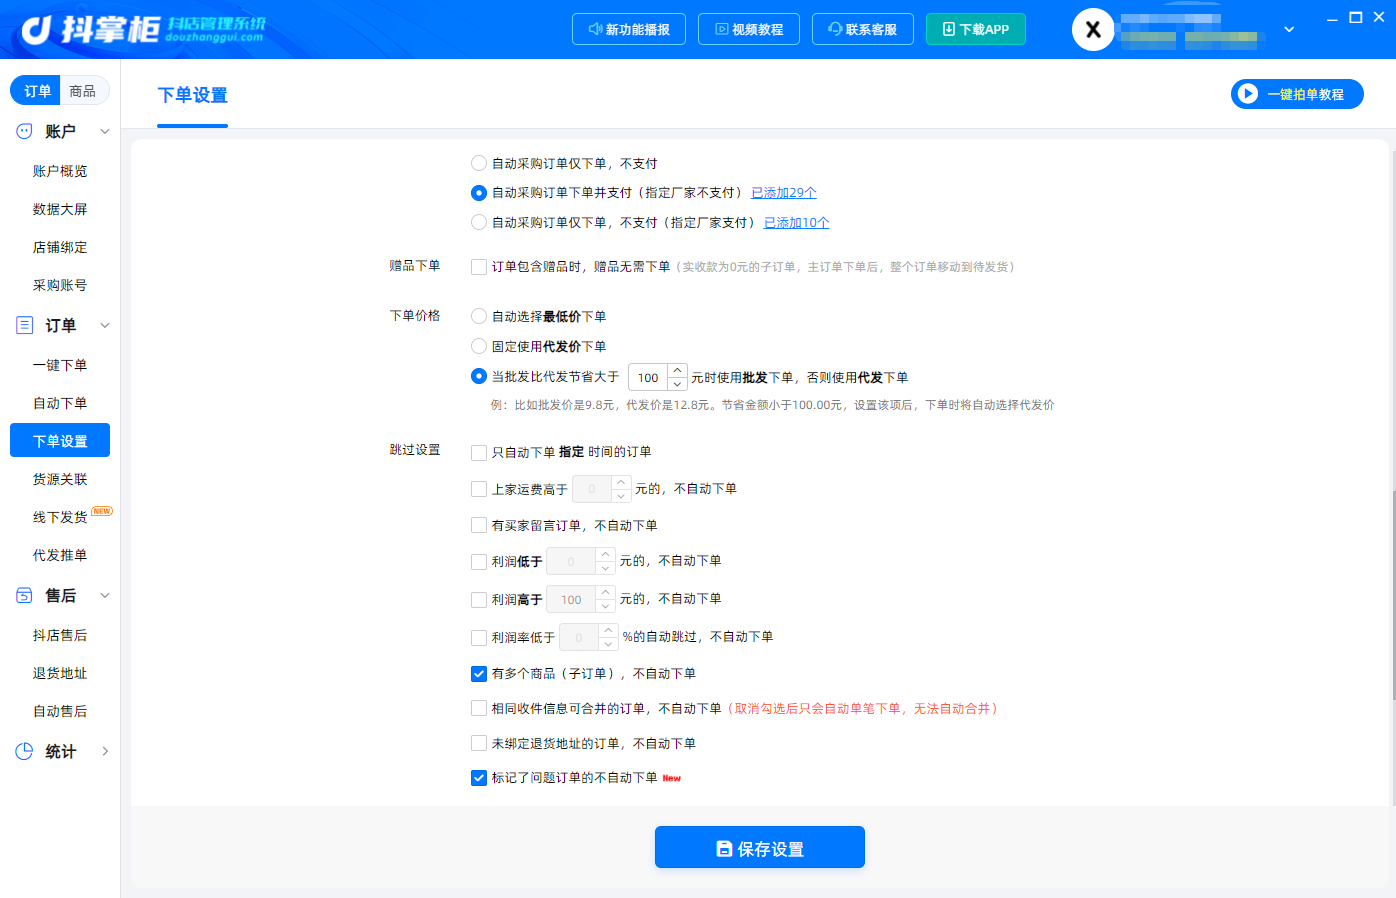Image resolution: width=1396 pixels, height=898 pixels.
Task: Enable 赠品无需下单 checkbox
Action: coord(479,267)
